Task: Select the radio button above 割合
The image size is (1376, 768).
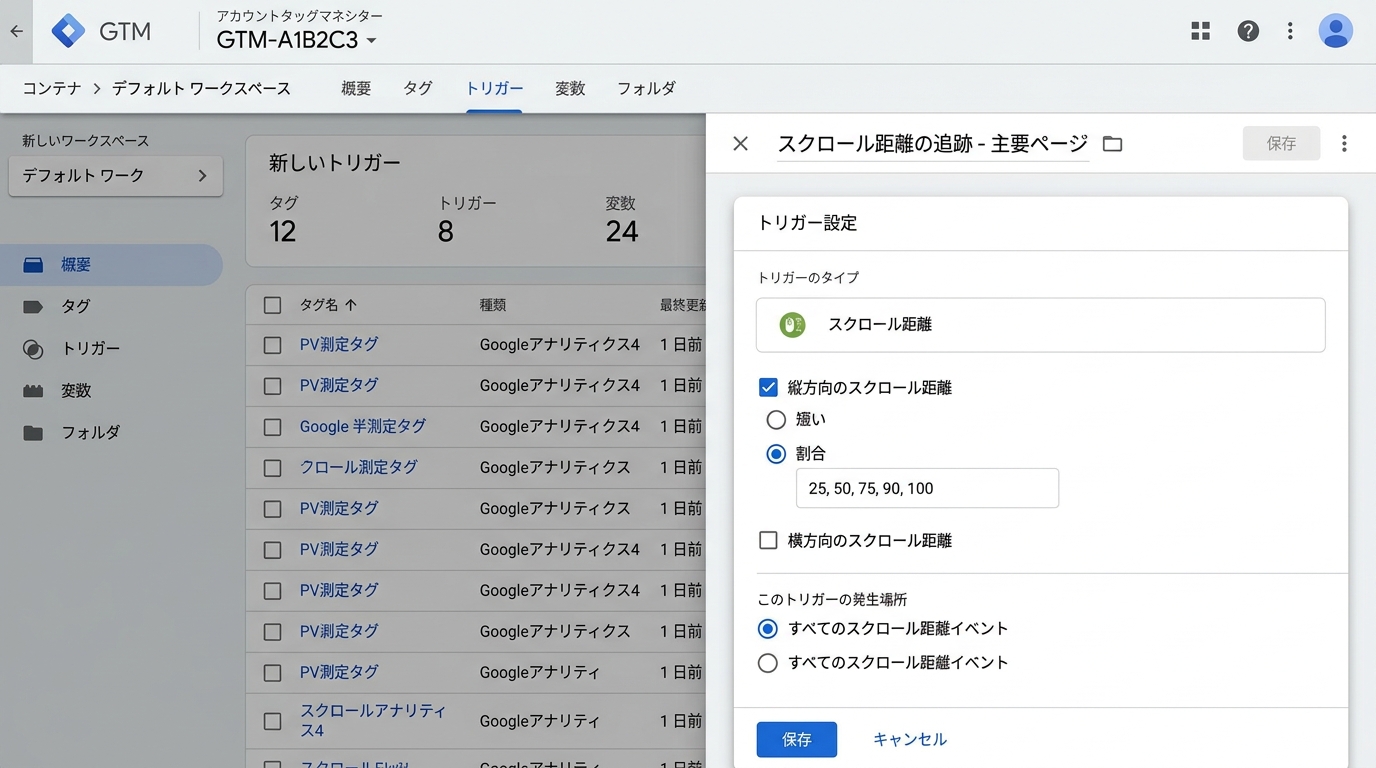Action: [776, 420]
